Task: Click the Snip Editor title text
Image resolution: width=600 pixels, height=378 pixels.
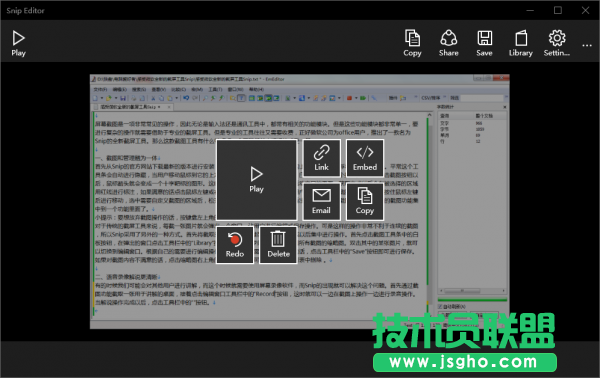Action: coord(25,11)
